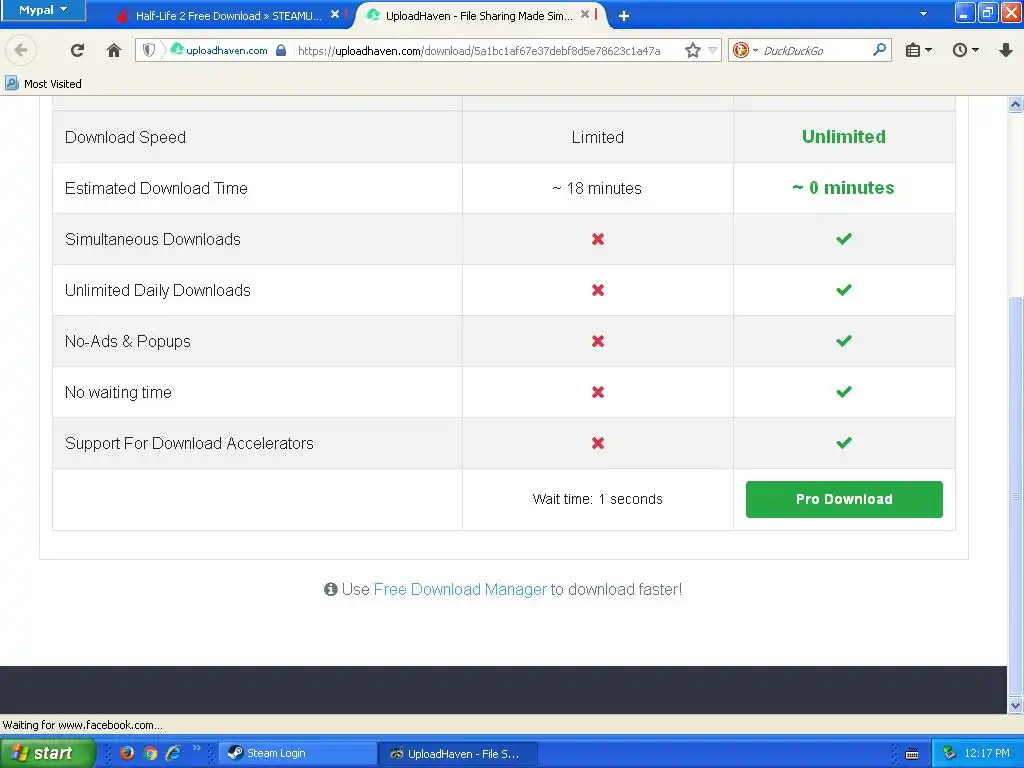Reload the page with the refresh icon

point(77,50)
